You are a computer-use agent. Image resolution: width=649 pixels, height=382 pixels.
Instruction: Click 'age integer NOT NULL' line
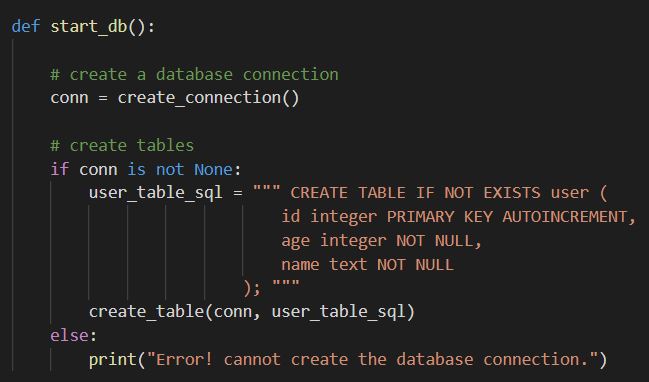[x=382, y=241]
